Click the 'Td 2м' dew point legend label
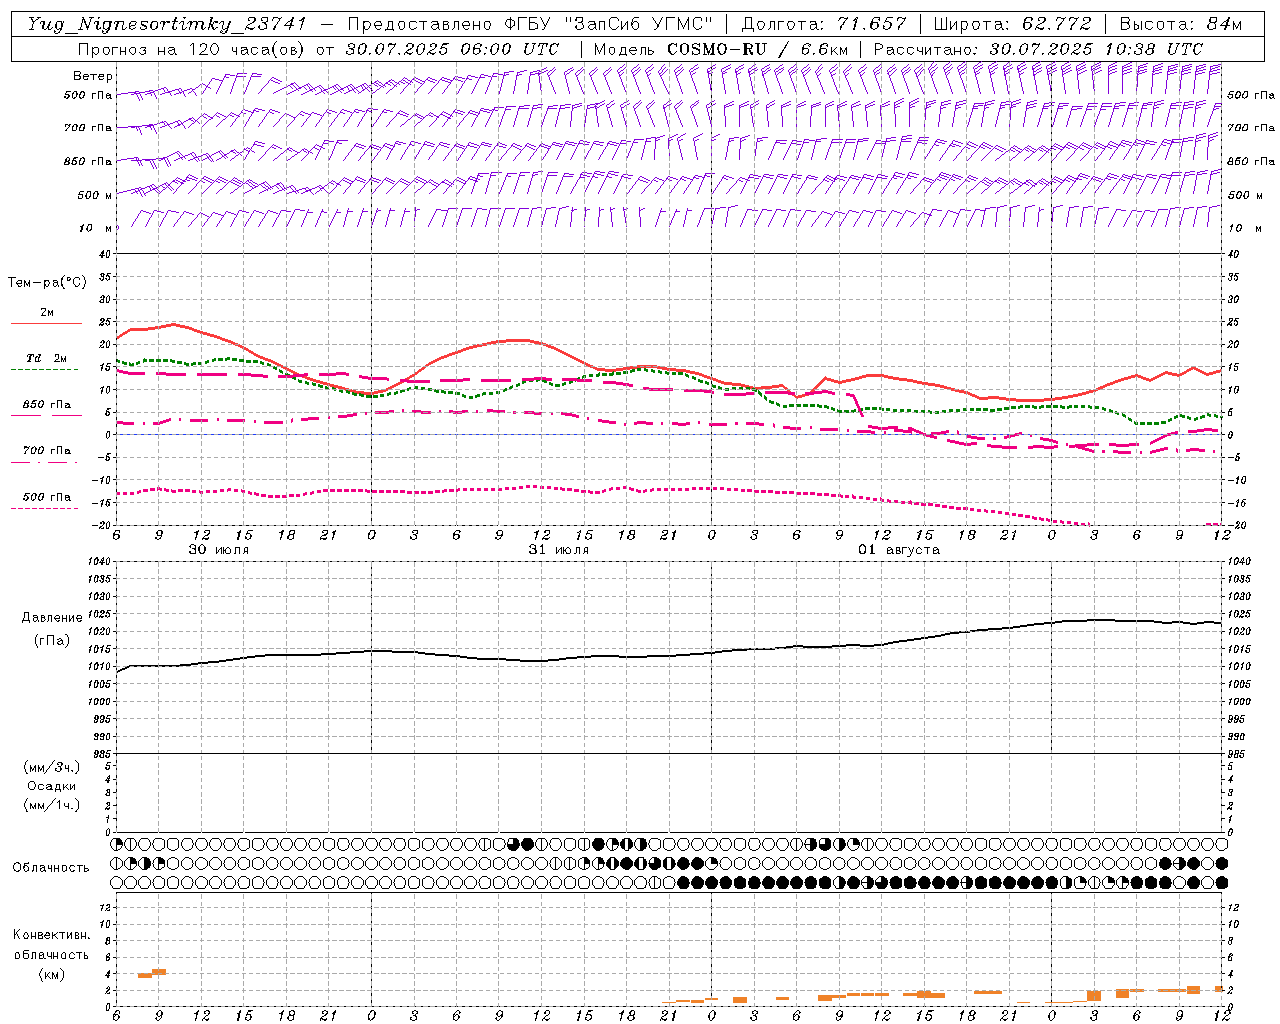The image size is (1280, 1024). [47, 358]
